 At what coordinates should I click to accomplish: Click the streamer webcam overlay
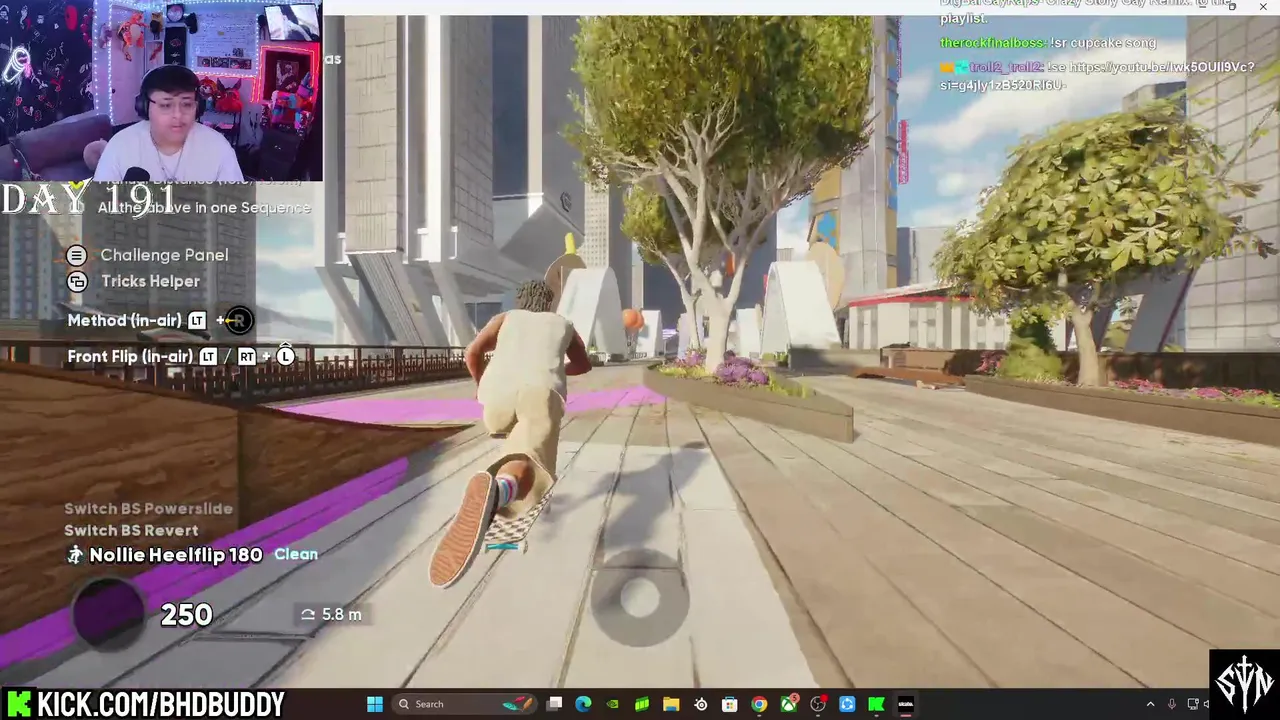coord(161,90)
